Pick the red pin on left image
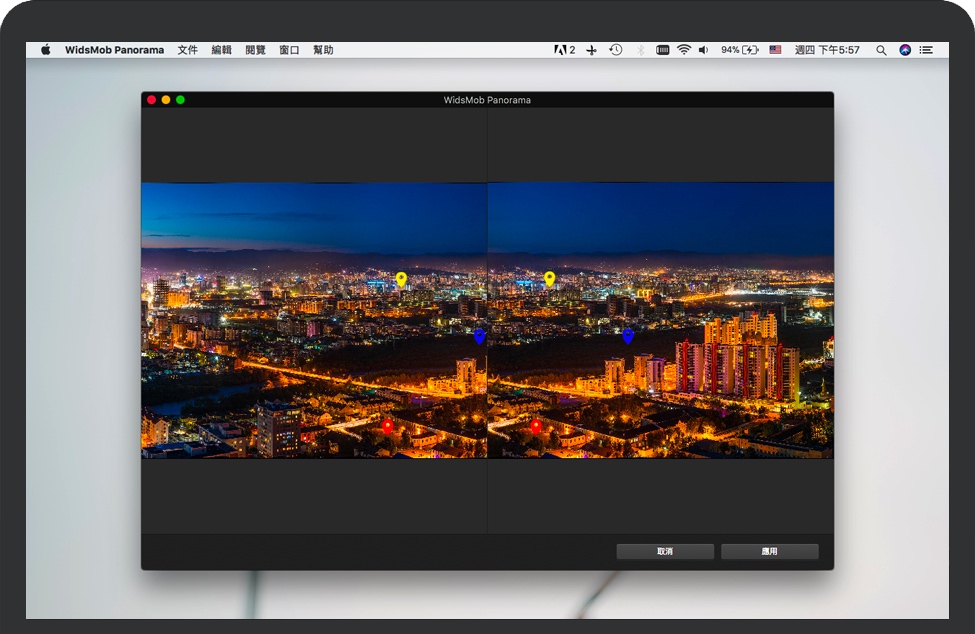This screenshot has height=634, width=975. click(388, 426)
